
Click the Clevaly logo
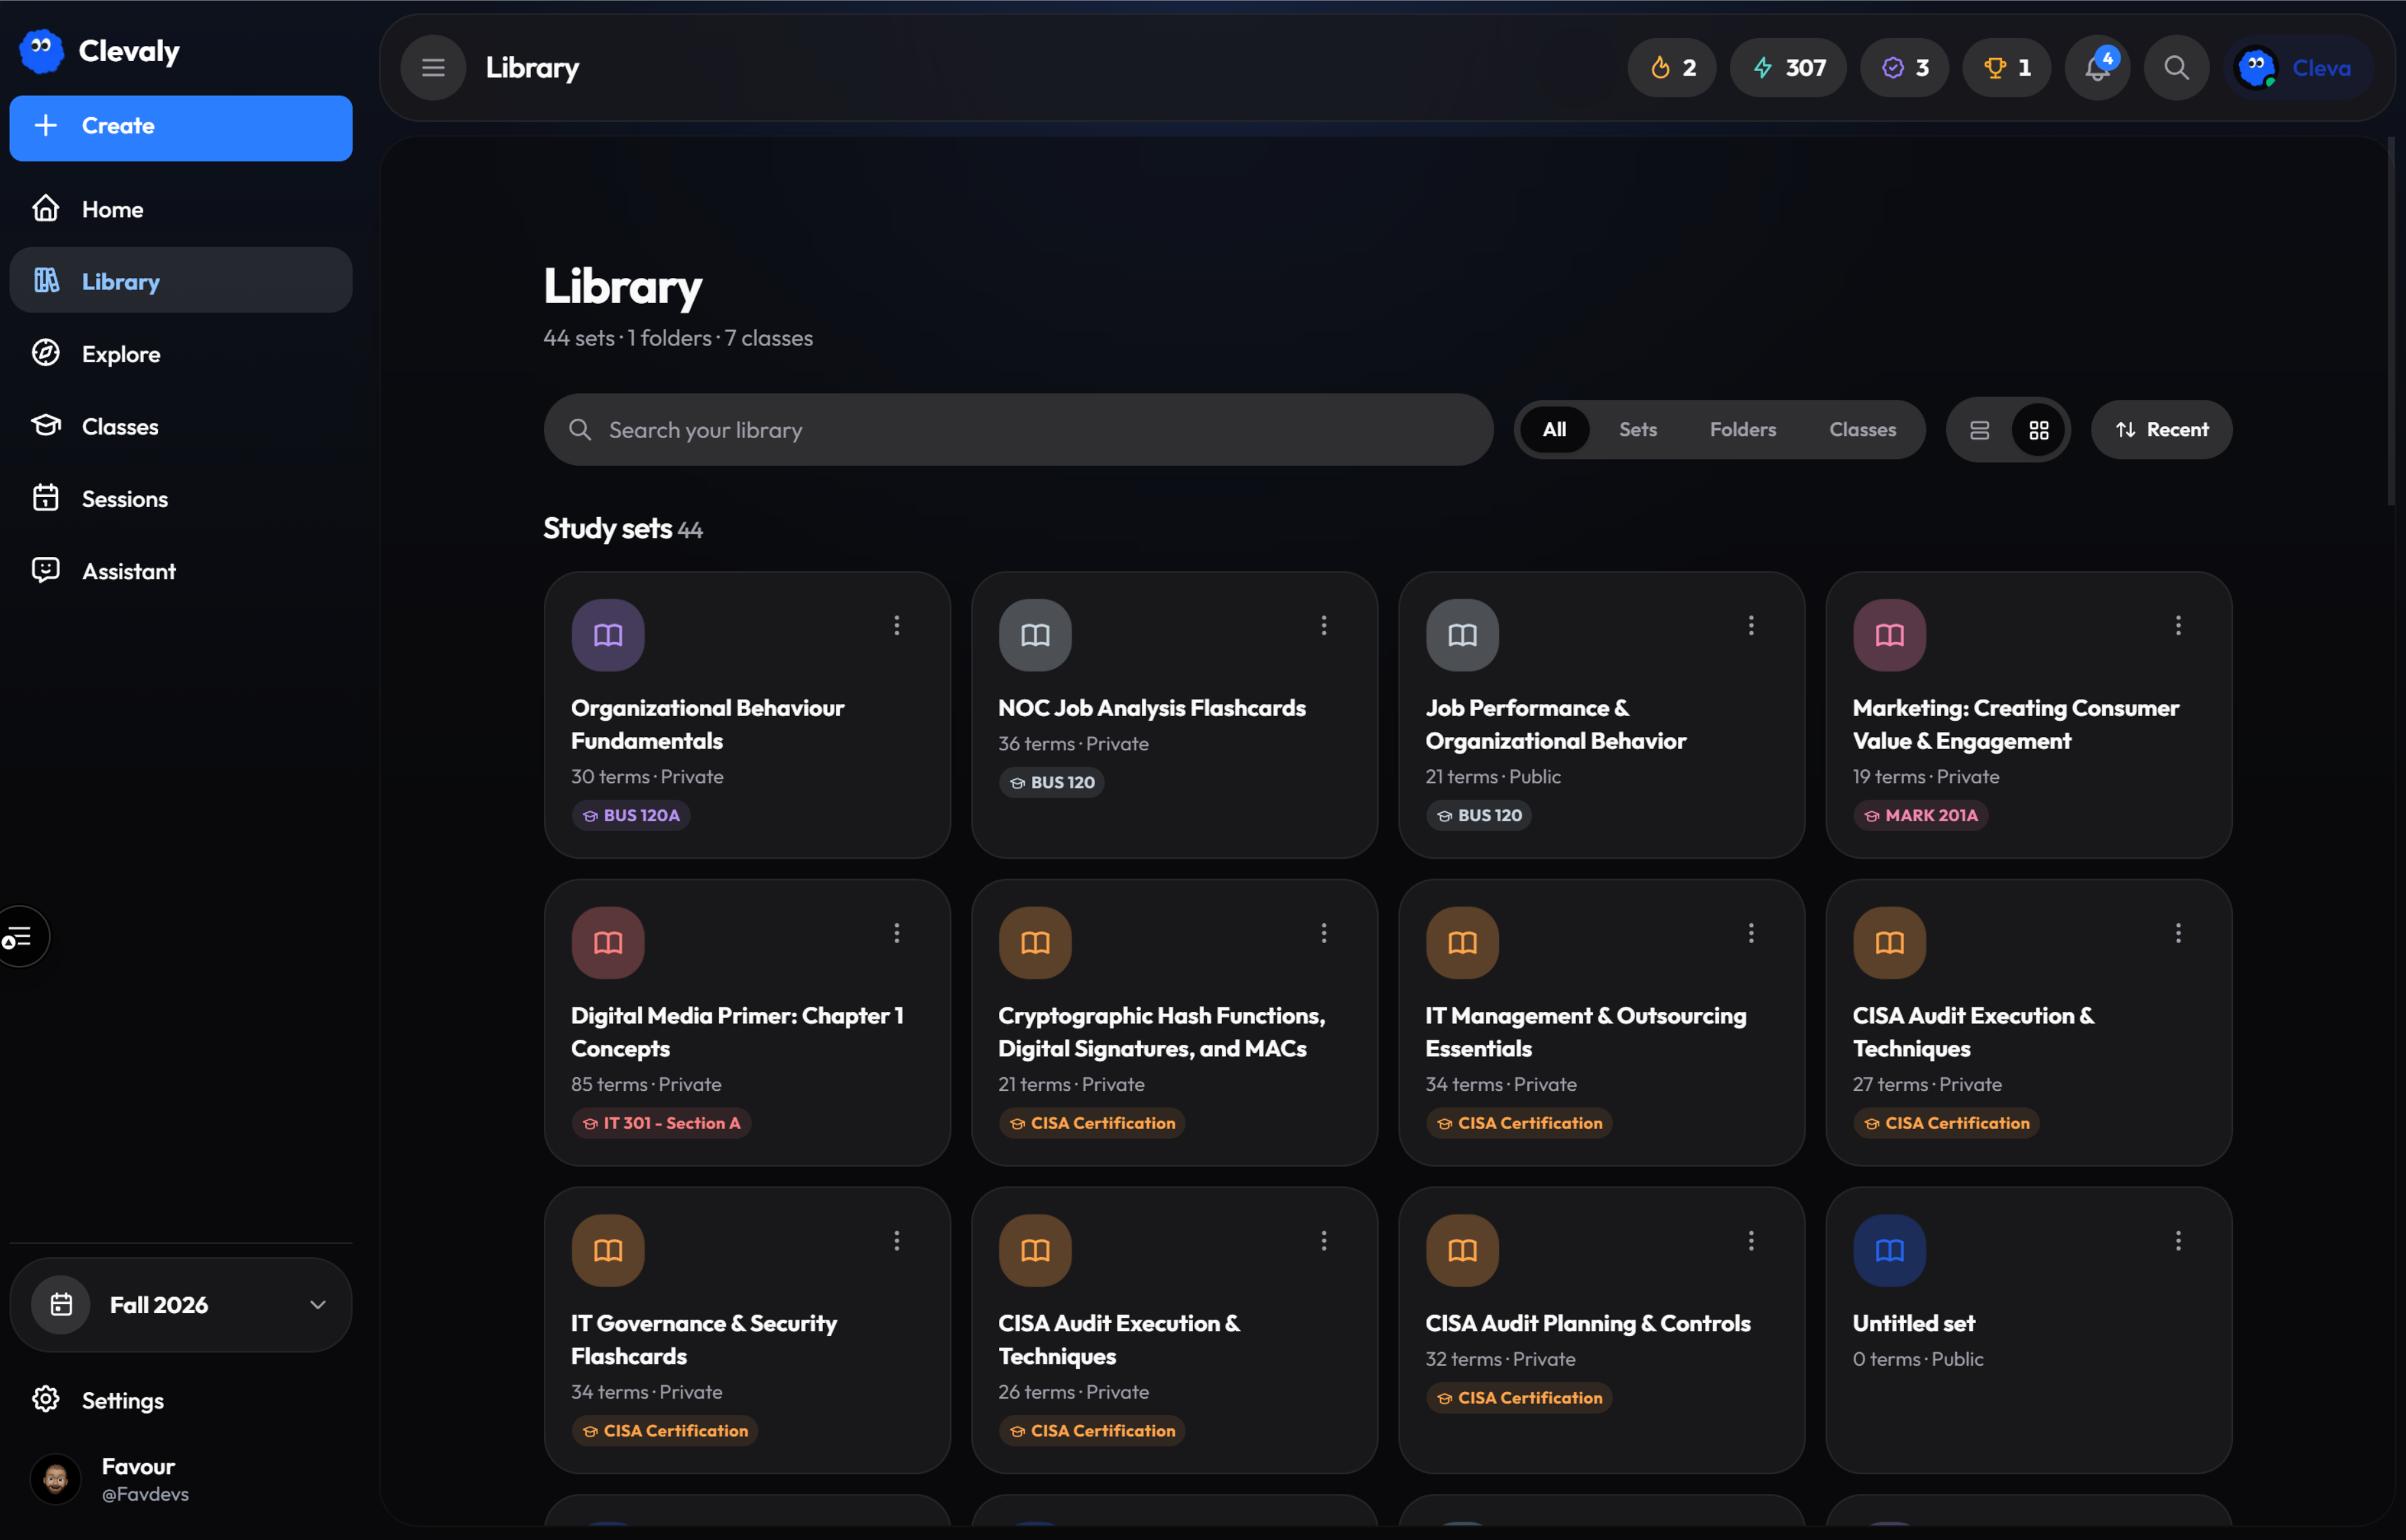coord(100,51)
